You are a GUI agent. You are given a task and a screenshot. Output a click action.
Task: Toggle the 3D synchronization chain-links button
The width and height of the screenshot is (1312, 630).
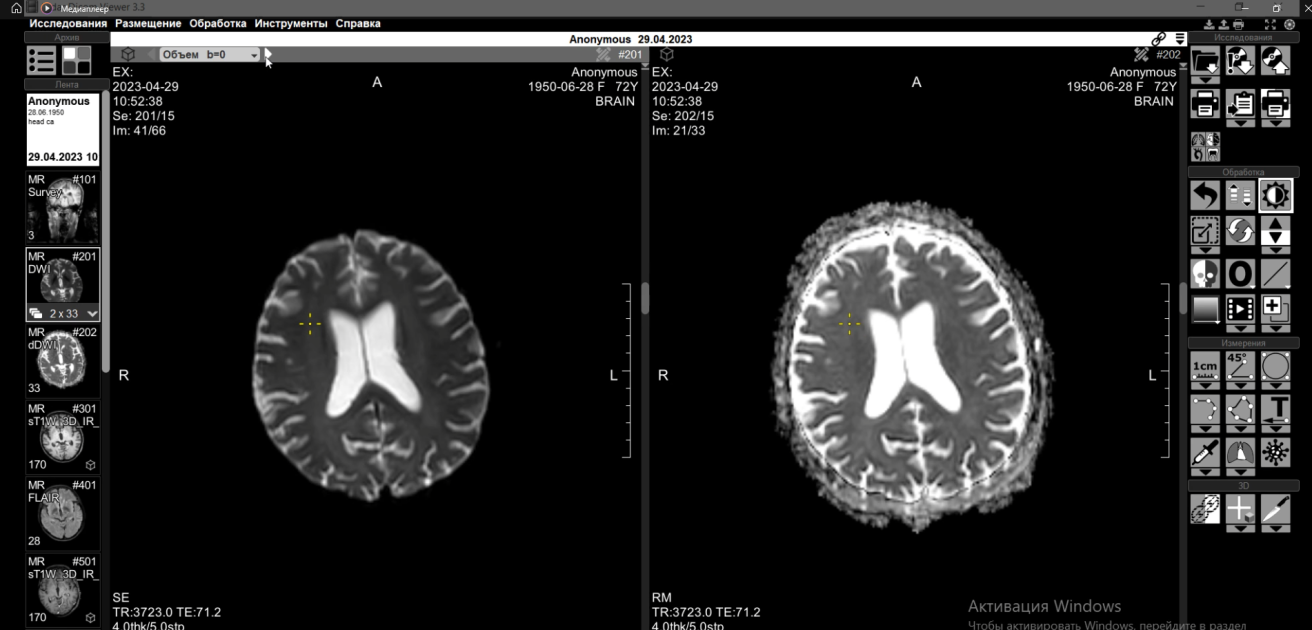click(1205, 509)
